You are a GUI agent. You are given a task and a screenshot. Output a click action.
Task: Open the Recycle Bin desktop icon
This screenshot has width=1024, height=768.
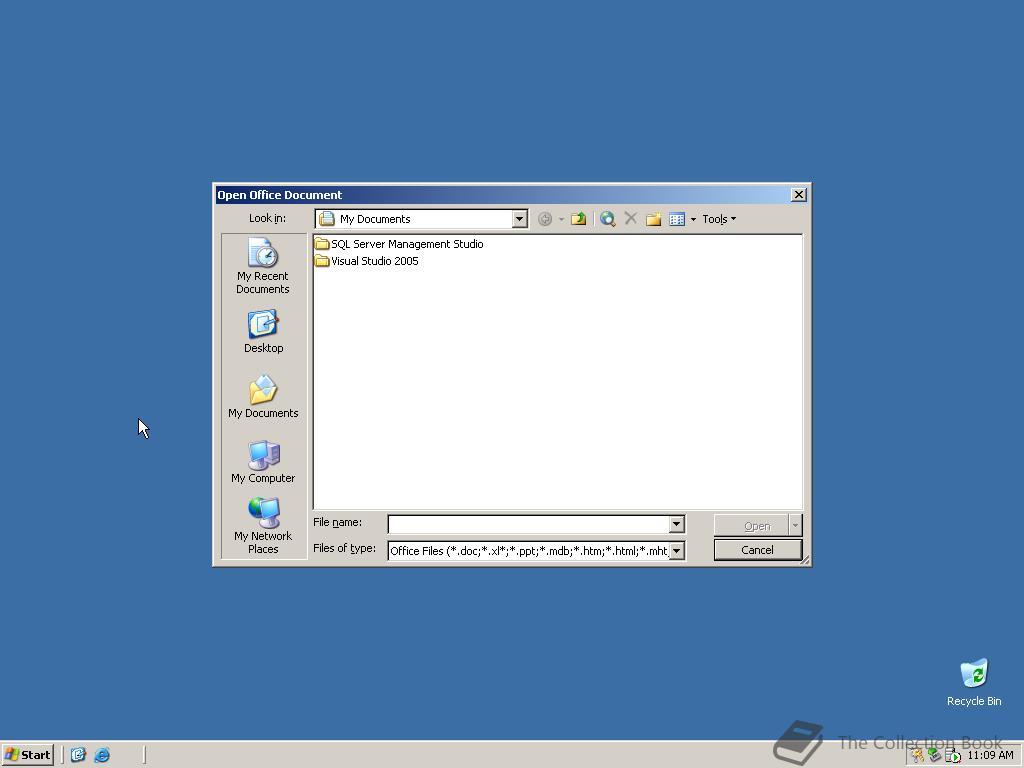pos(974,682)
